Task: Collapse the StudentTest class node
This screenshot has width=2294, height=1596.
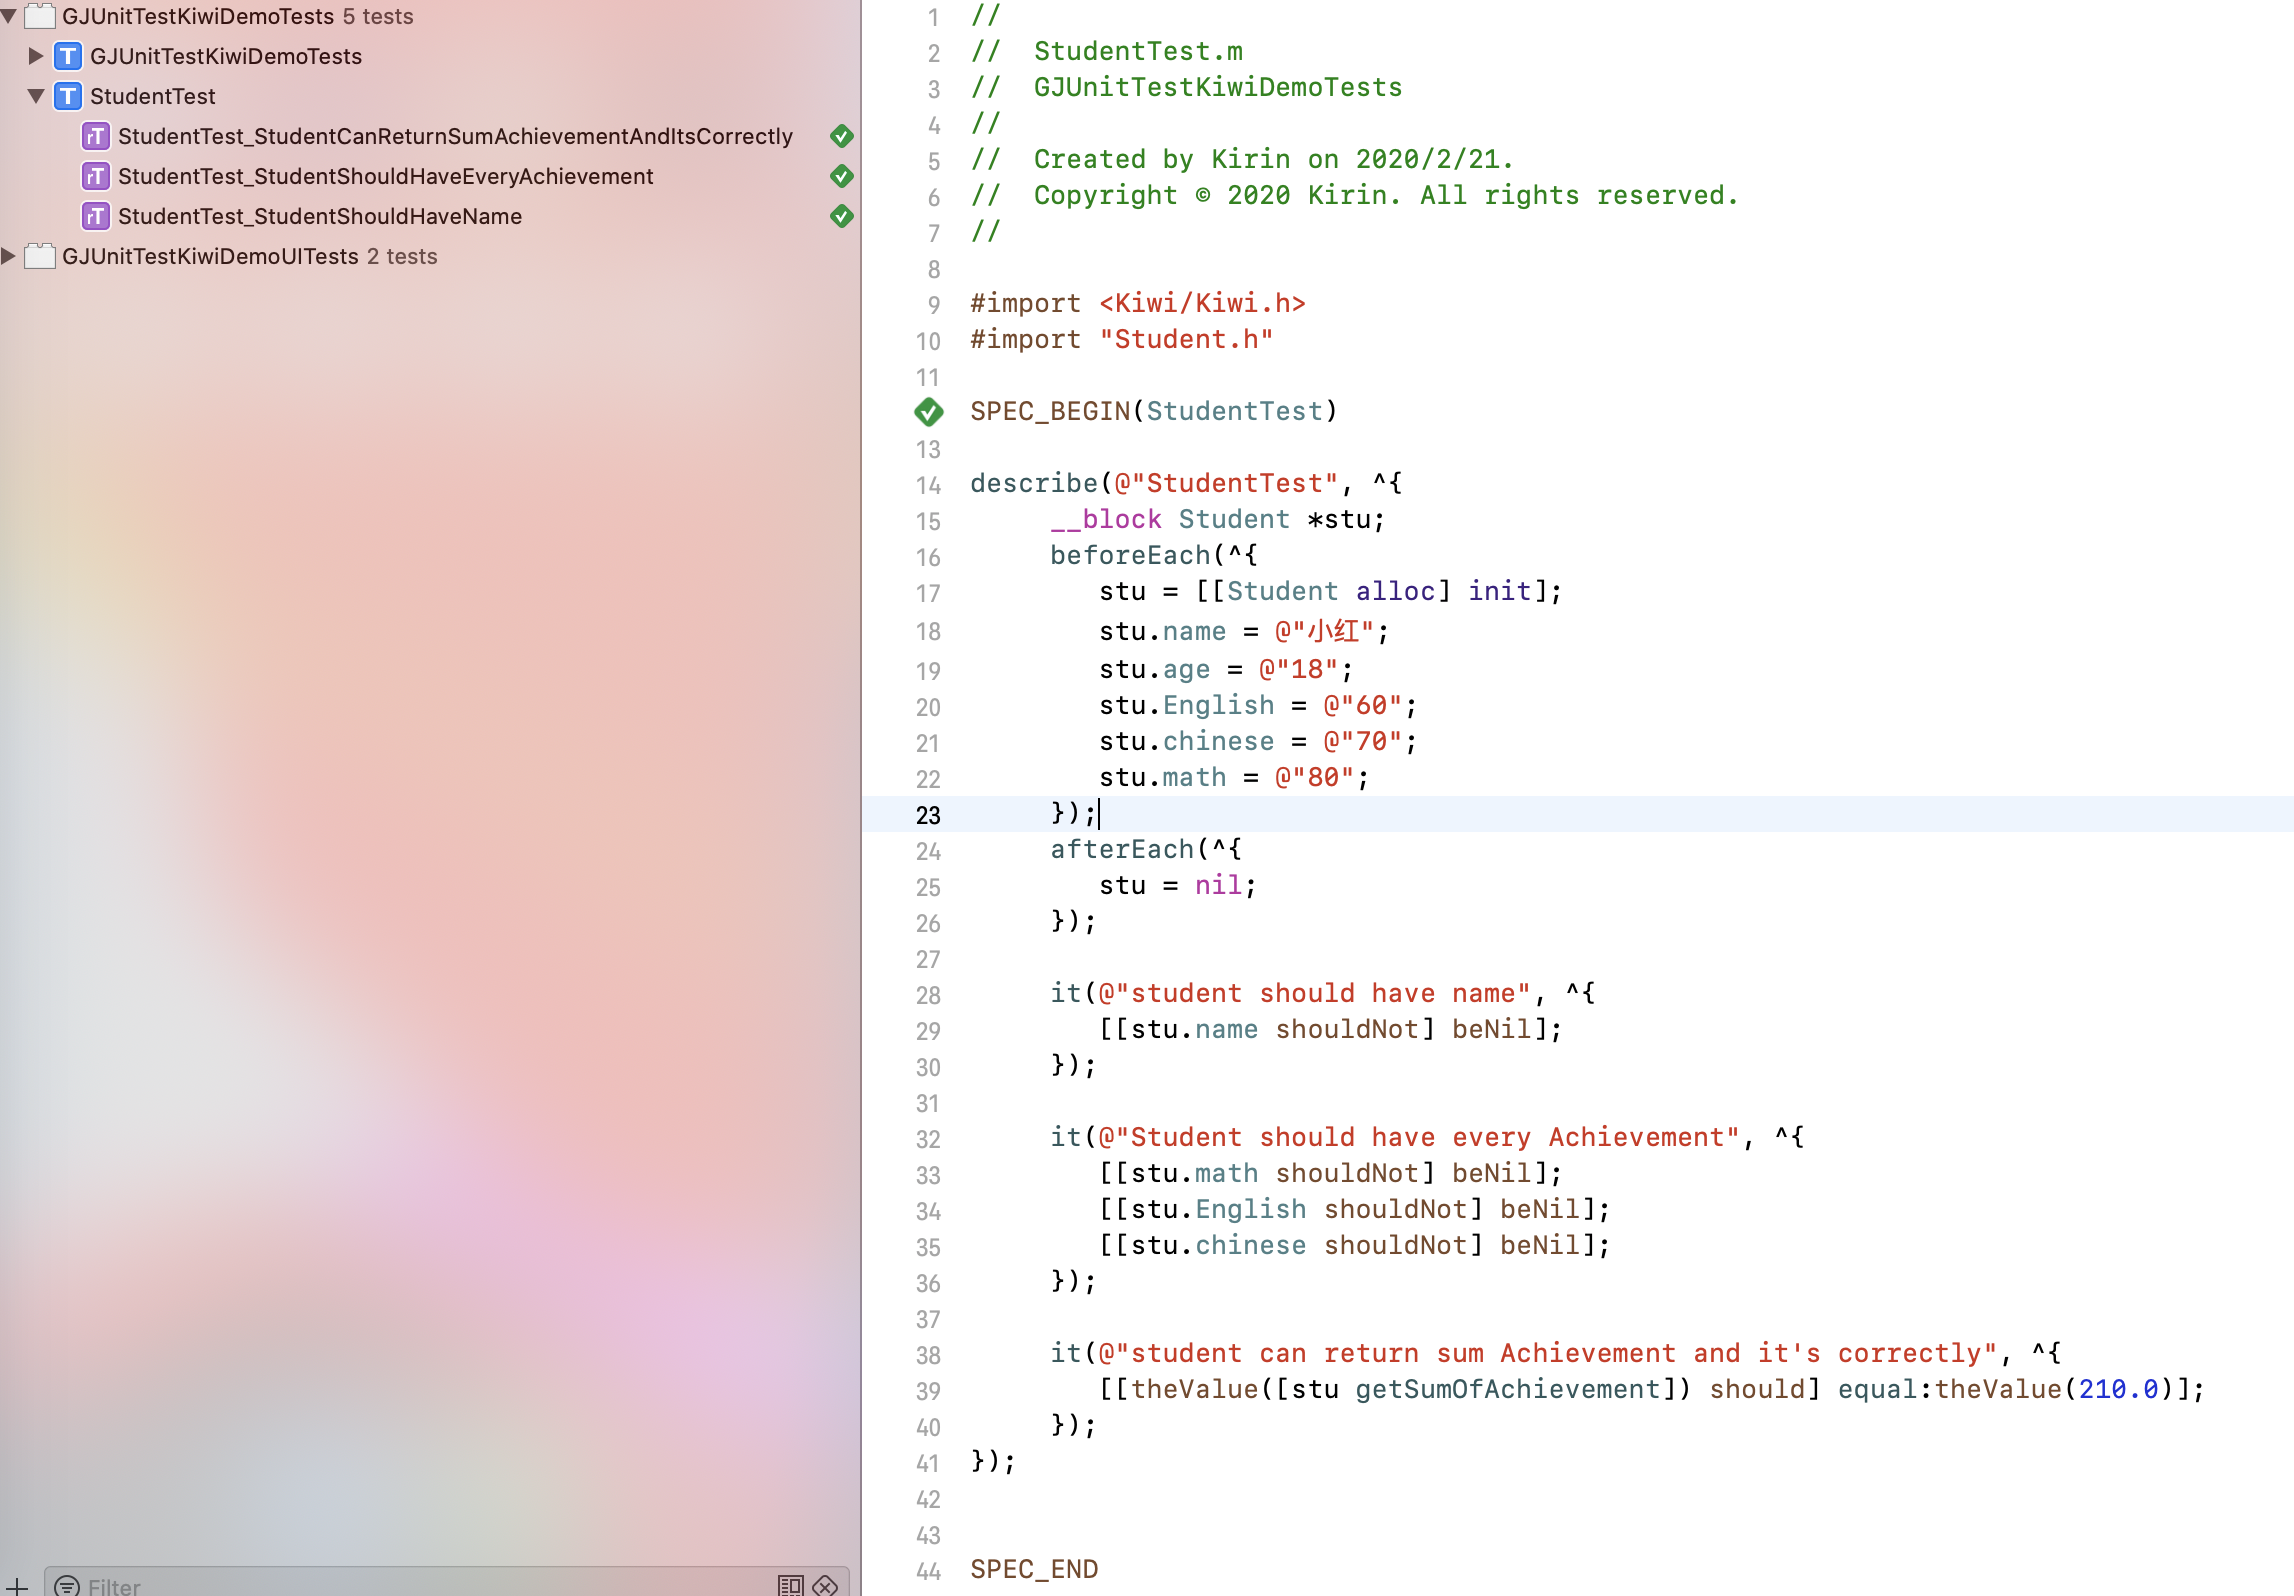Action: [36, 96]
